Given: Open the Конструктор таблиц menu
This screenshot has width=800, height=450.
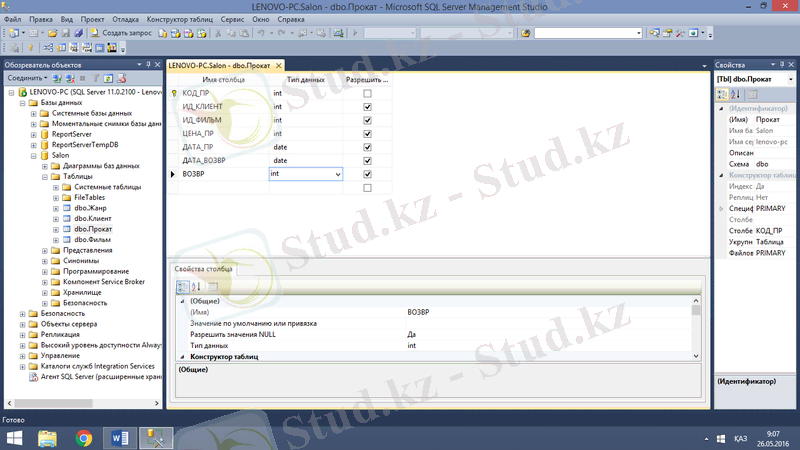Looking at the screenshot, I should pyautogui.click(x=180, y=19).
